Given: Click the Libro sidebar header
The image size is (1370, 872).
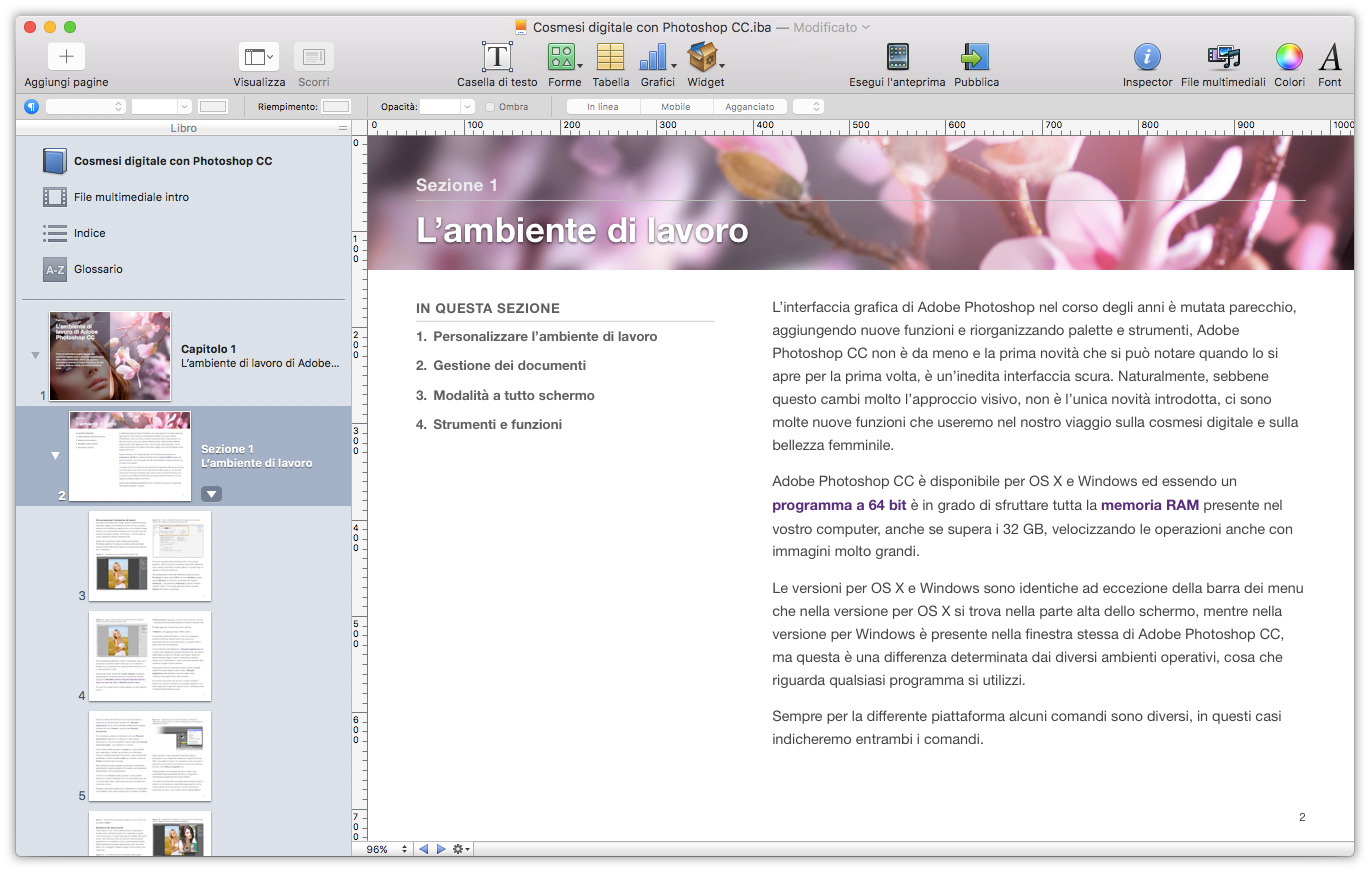Looking at the screenshot, I should click(x=183, y=128).
